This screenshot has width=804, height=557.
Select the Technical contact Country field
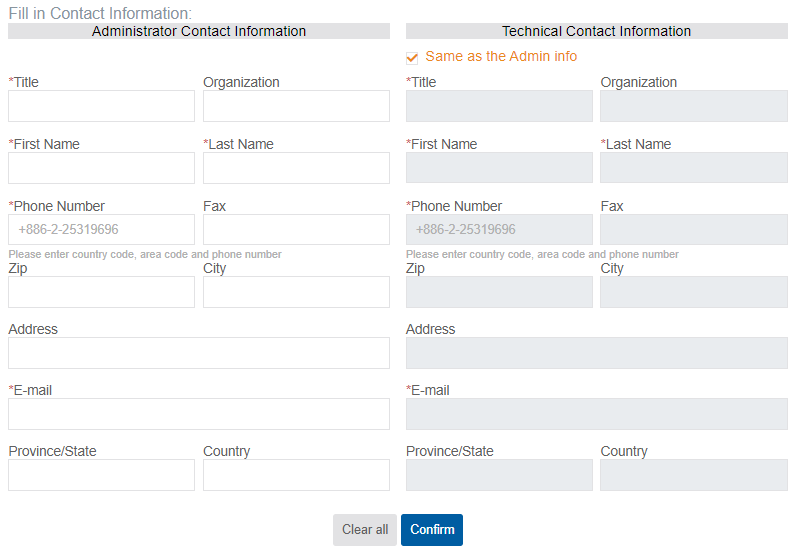click(694, 475)
